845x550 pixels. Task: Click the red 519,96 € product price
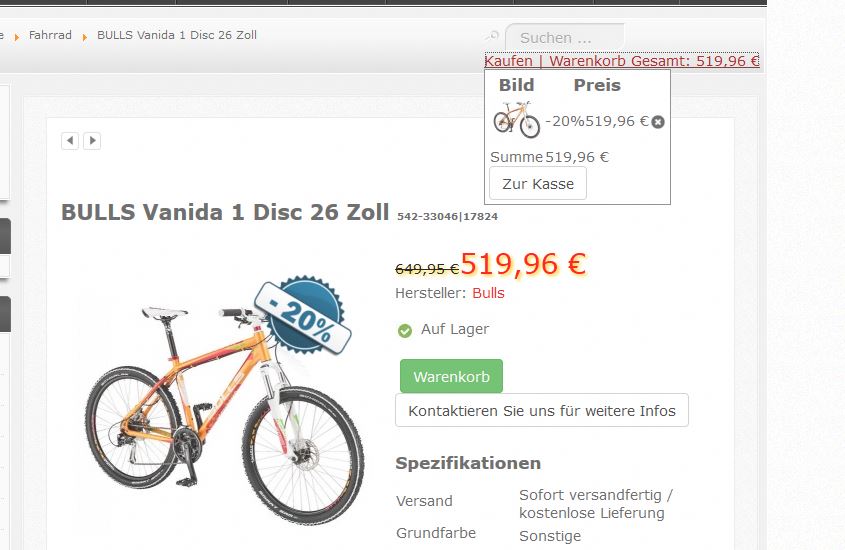(x=523, y=264)
